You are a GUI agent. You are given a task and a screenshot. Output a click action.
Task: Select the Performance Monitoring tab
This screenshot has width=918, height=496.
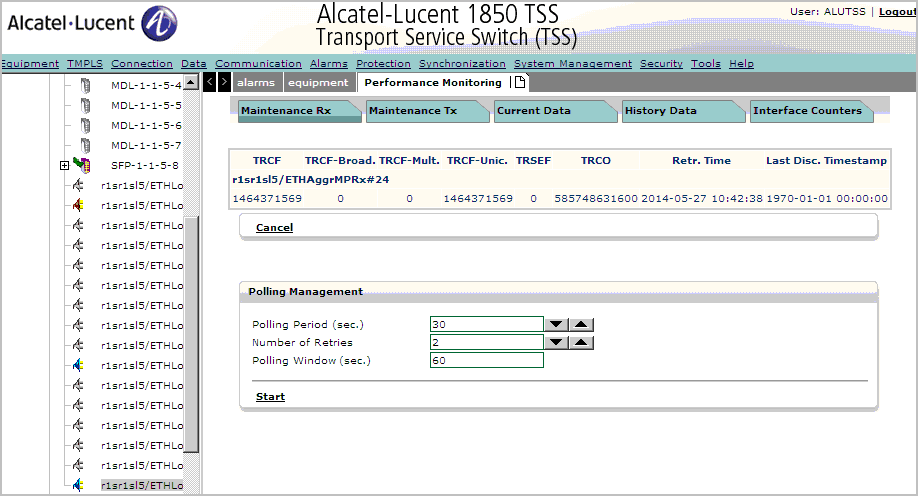(x=433, y=83)
